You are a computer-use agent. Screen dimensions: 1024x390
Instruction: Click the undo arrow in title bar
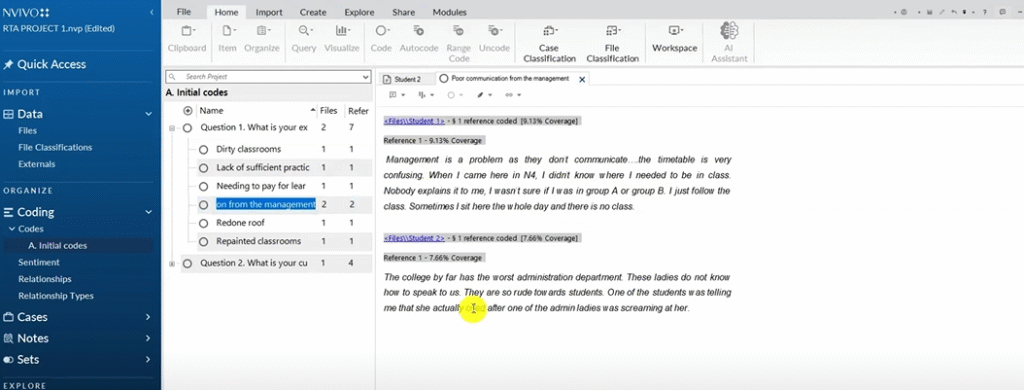pyautogui.click(x=954, y=12)
